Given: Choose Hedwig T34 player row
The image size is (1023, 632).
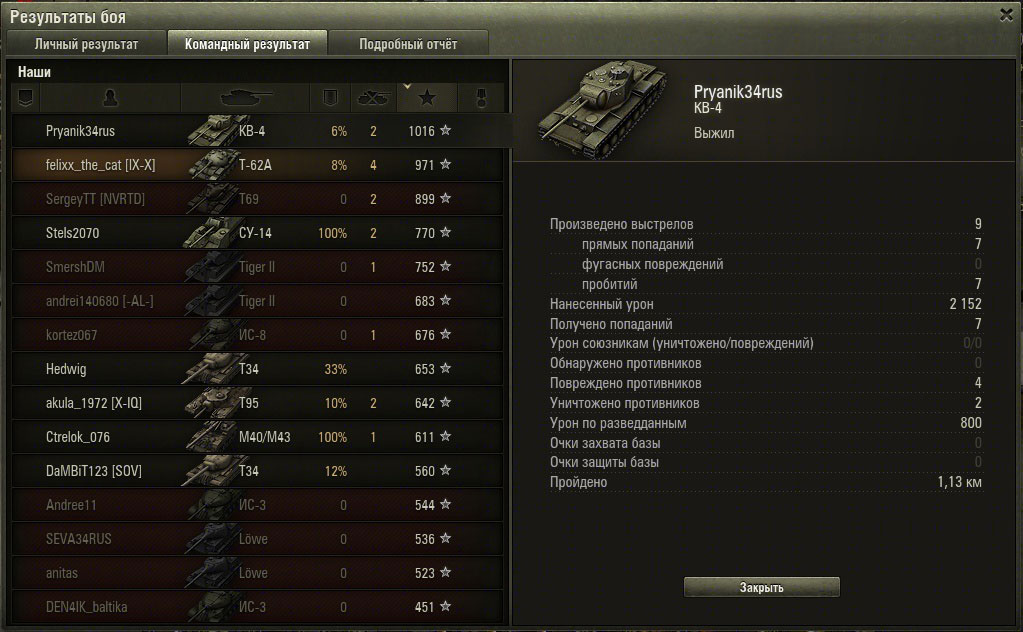Looking at the screenshot, I should coord(257,369).
